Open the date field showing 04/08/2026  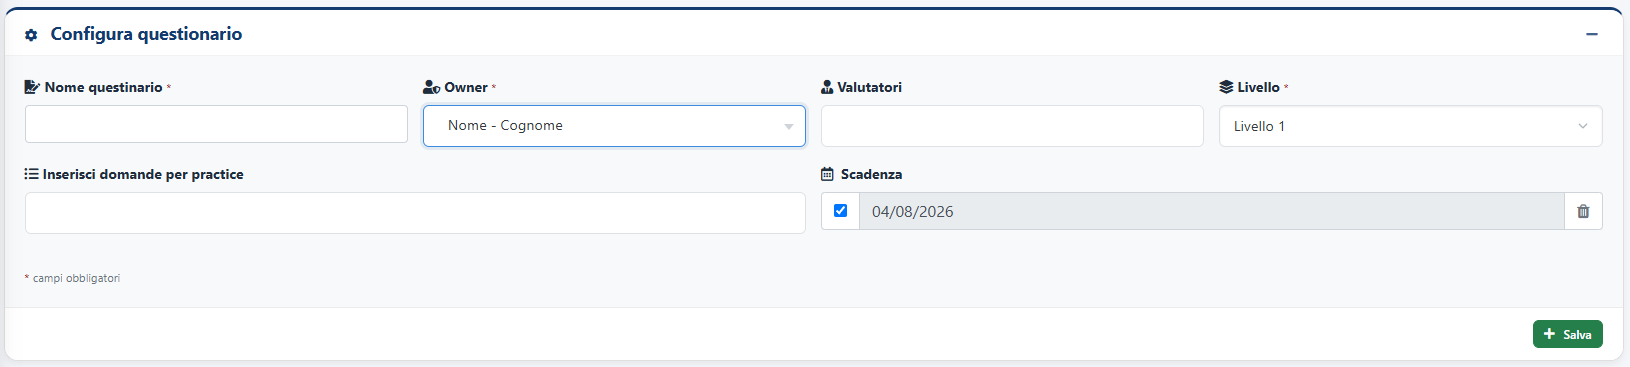point(1212,211)
